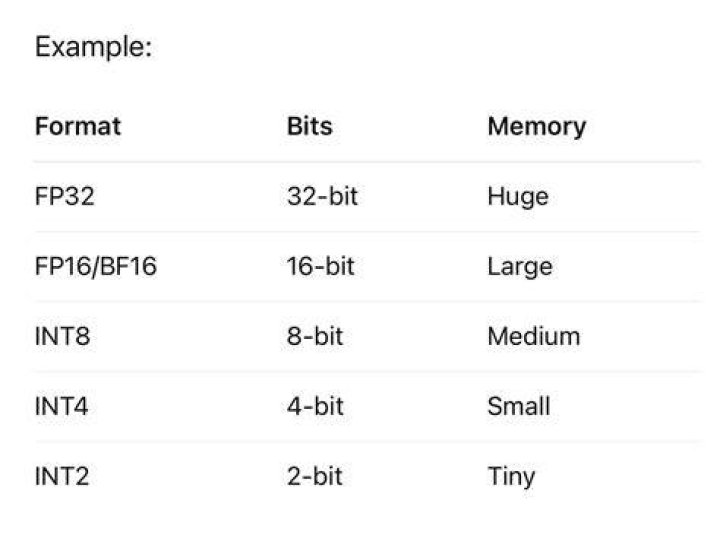
Task: Click the Large memory cell
Action: (x=520, y=267)
